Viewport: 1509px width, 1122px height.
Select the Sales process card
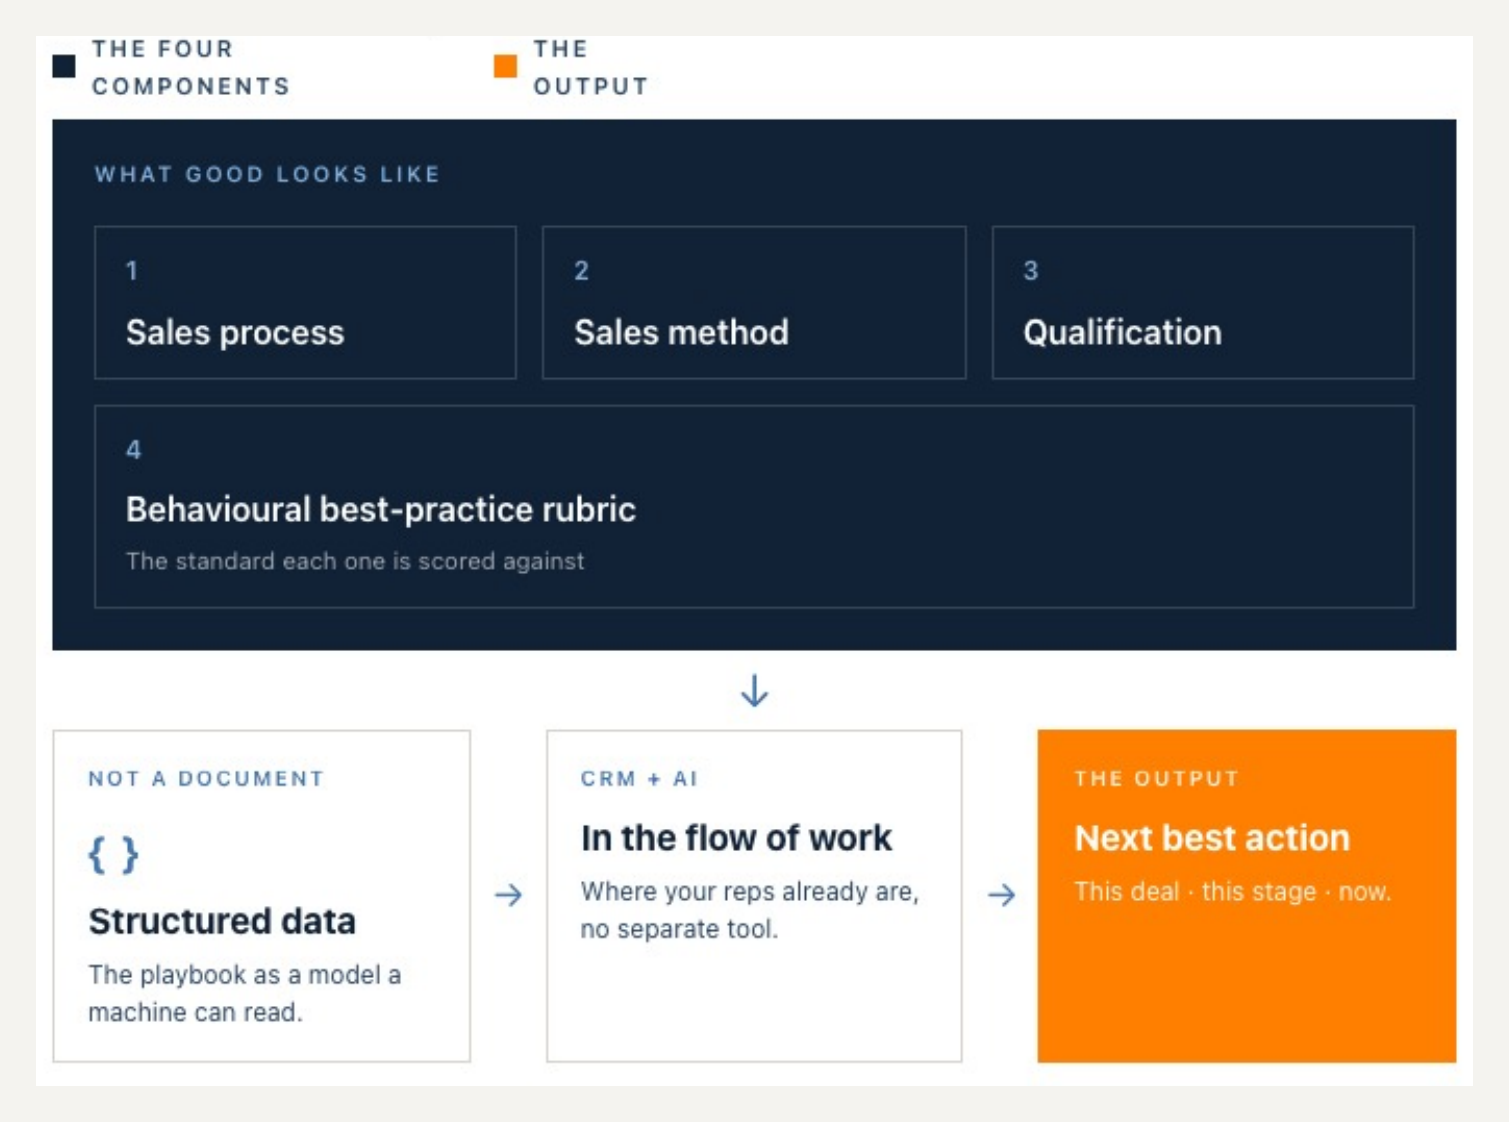tap(305, 302)
